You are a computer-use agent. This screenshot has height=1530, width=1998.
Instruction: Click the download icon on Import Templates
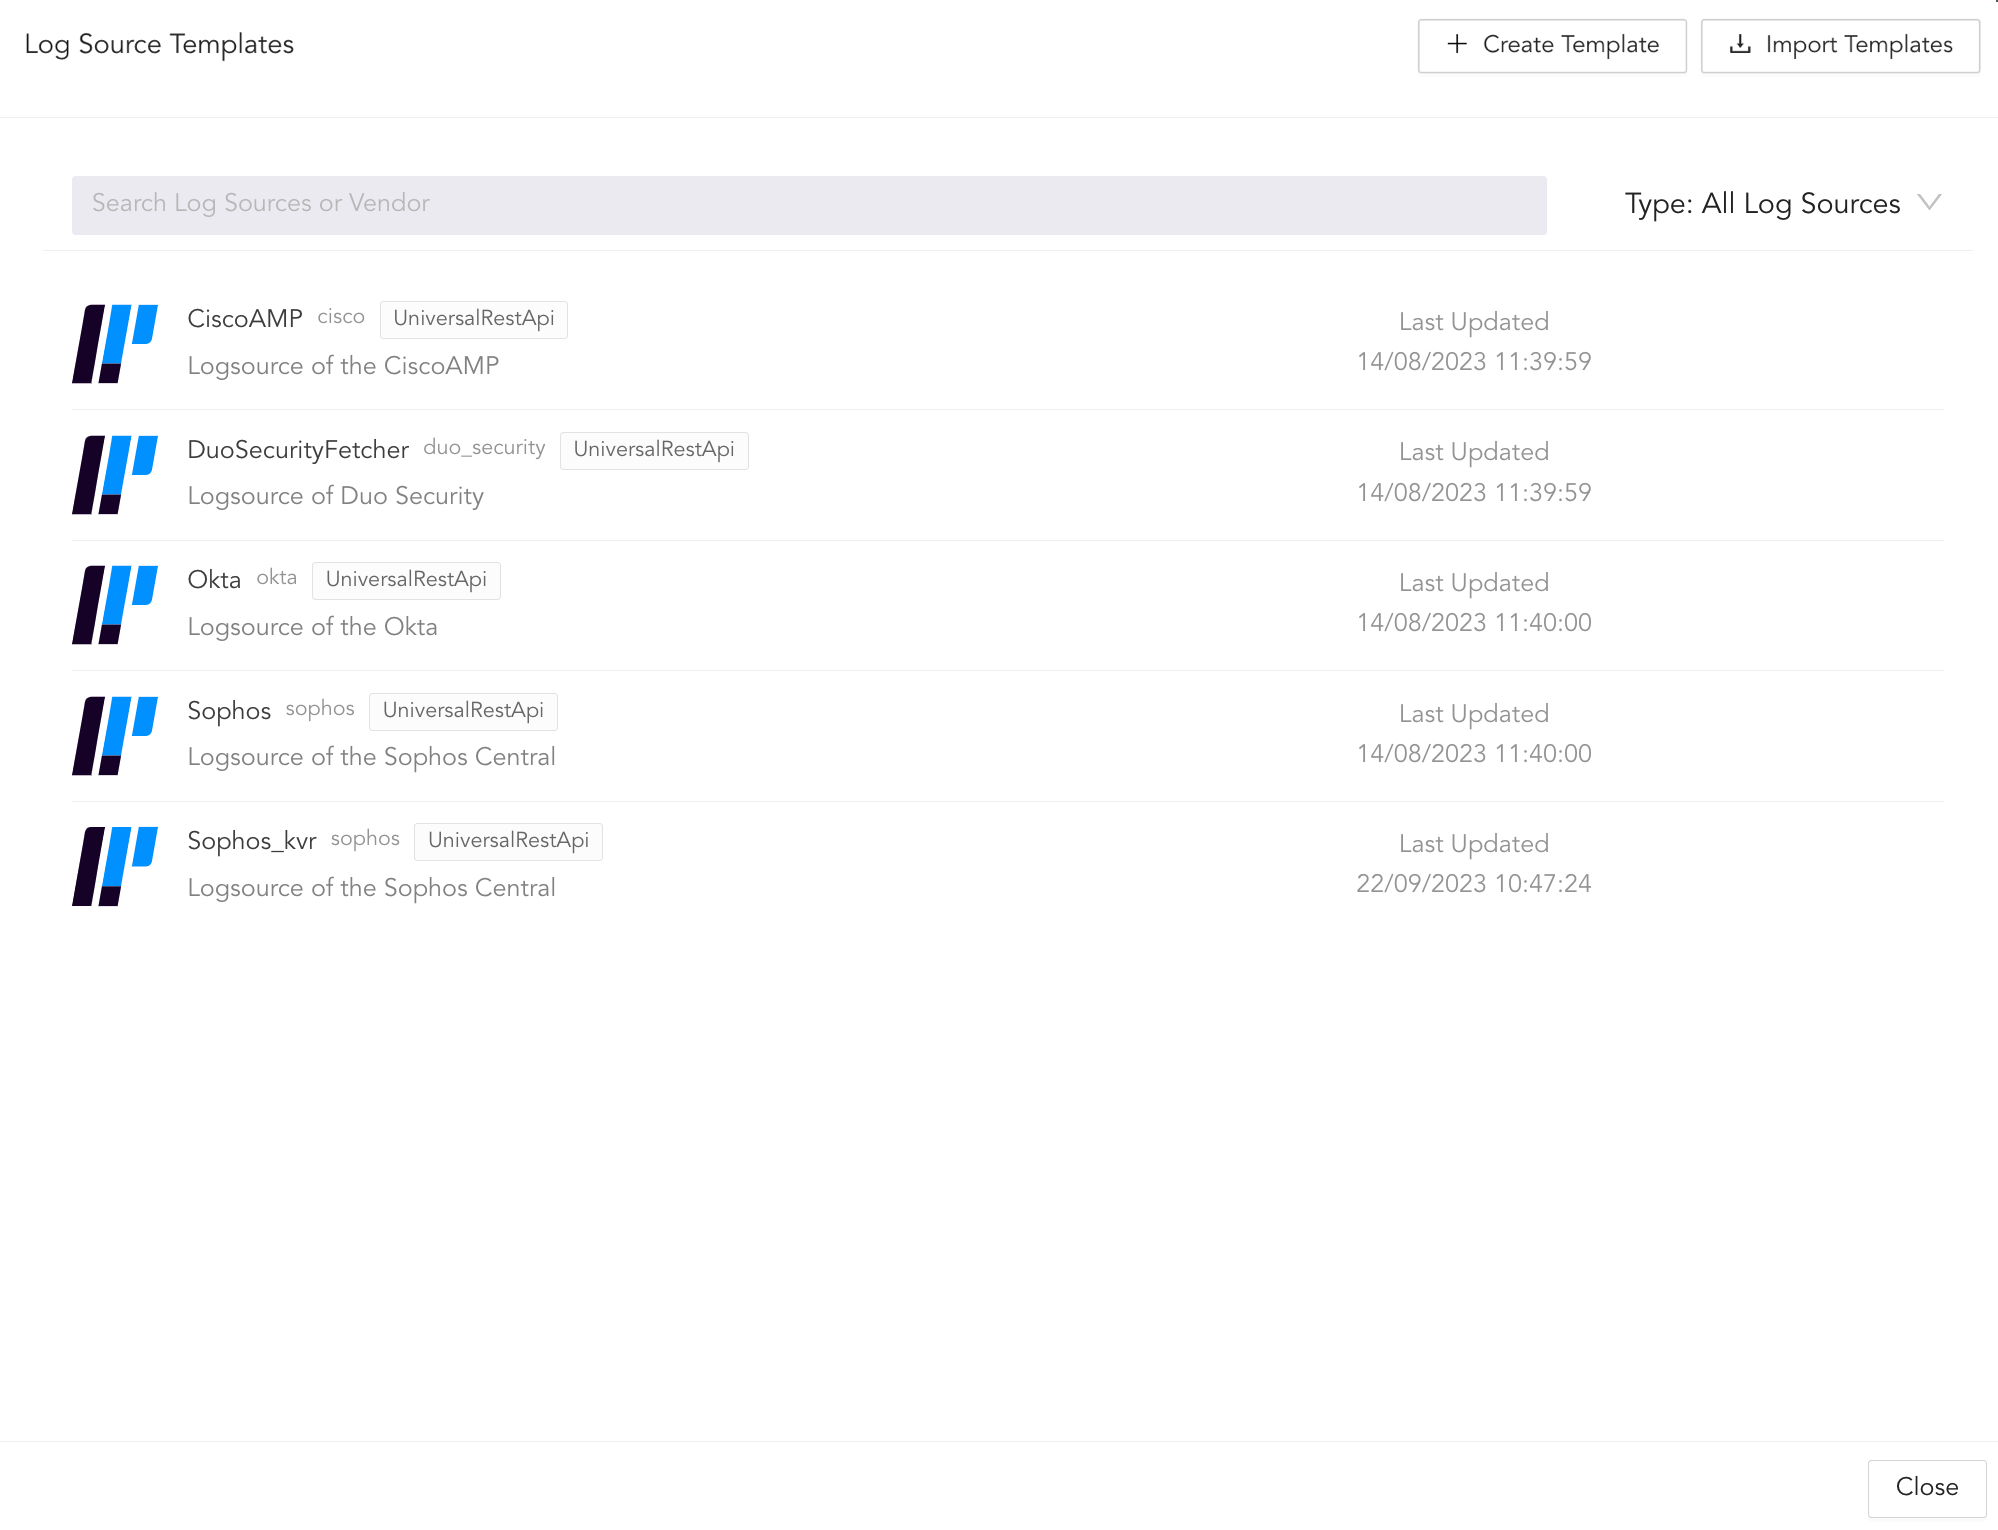pos(1740,44)
